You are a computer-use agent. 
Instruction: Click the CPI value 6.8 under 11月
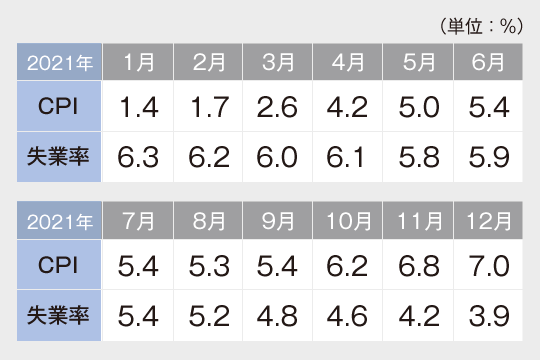[x=418, y=265]
